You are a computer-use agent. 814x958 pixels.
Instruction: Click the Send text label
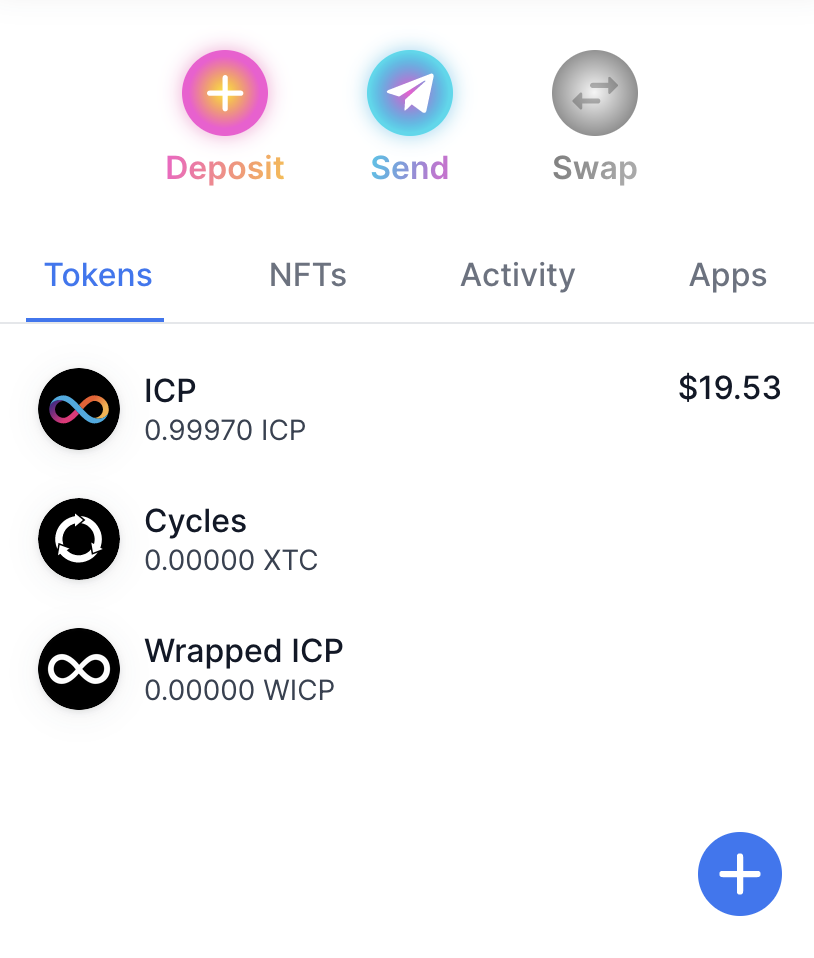pyautogui.click(x=409, y=167)
